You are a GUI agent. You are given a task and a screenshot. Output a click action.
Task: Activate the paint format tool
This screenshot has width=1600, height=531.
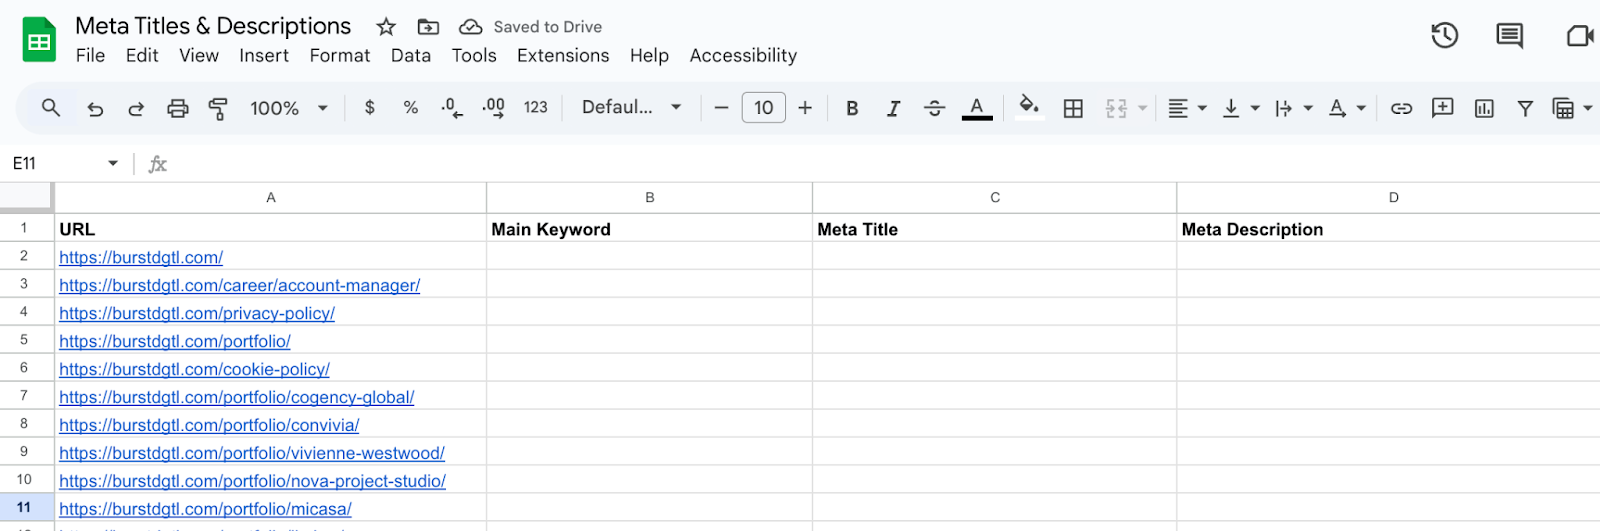pos(218,108)
